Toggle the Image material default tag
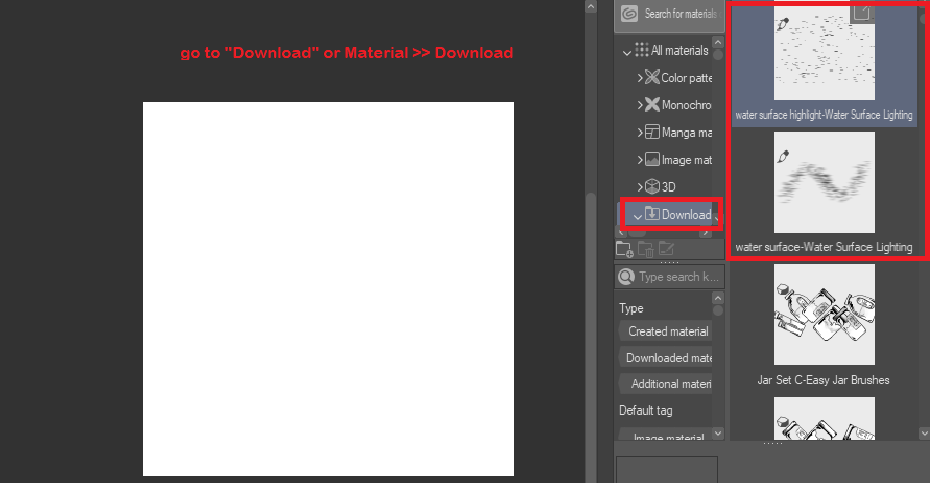This screenshot has width=930, height=483. (665, 435)
